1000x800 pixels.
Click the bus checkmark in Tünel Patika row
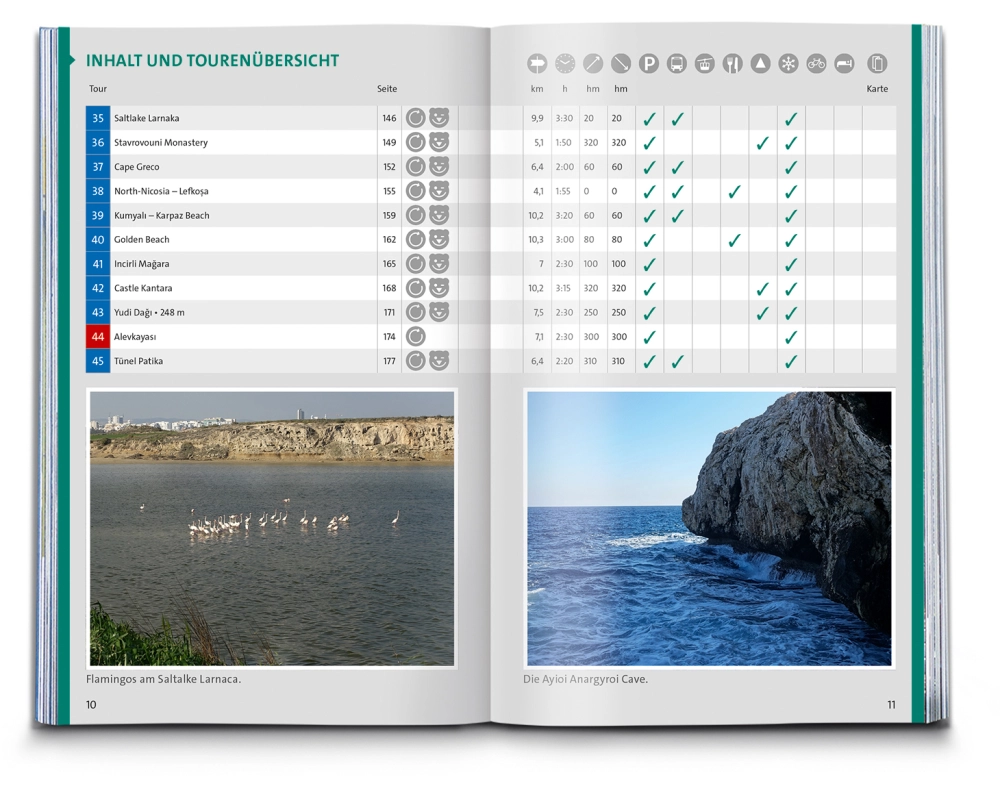click(x=677, y=362)
